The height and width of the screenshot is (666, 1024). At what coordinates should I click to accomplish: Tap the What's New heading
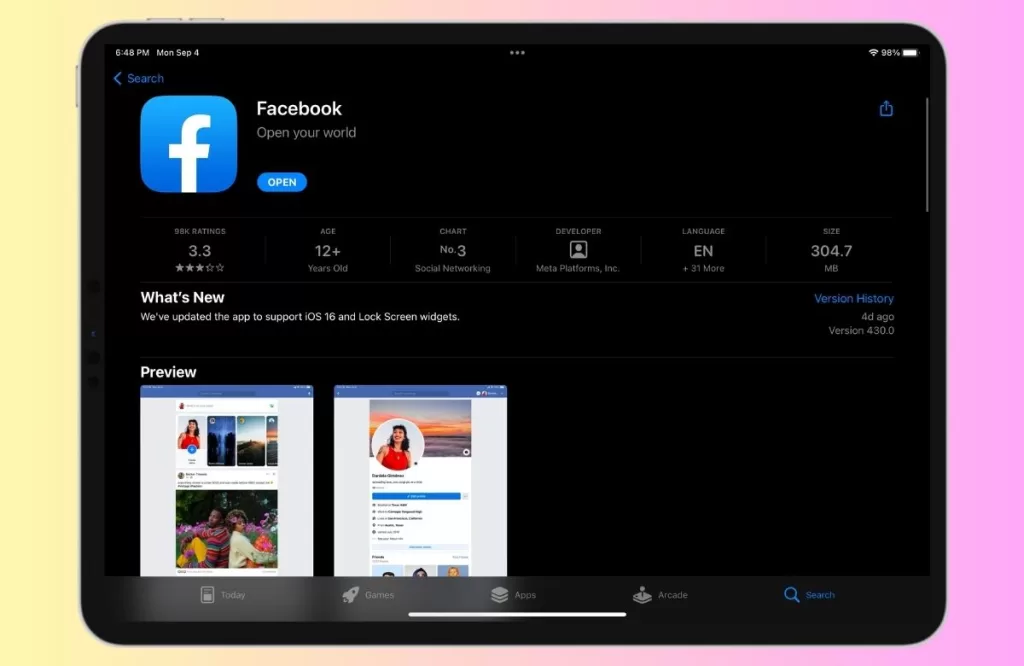click(182, 298)
